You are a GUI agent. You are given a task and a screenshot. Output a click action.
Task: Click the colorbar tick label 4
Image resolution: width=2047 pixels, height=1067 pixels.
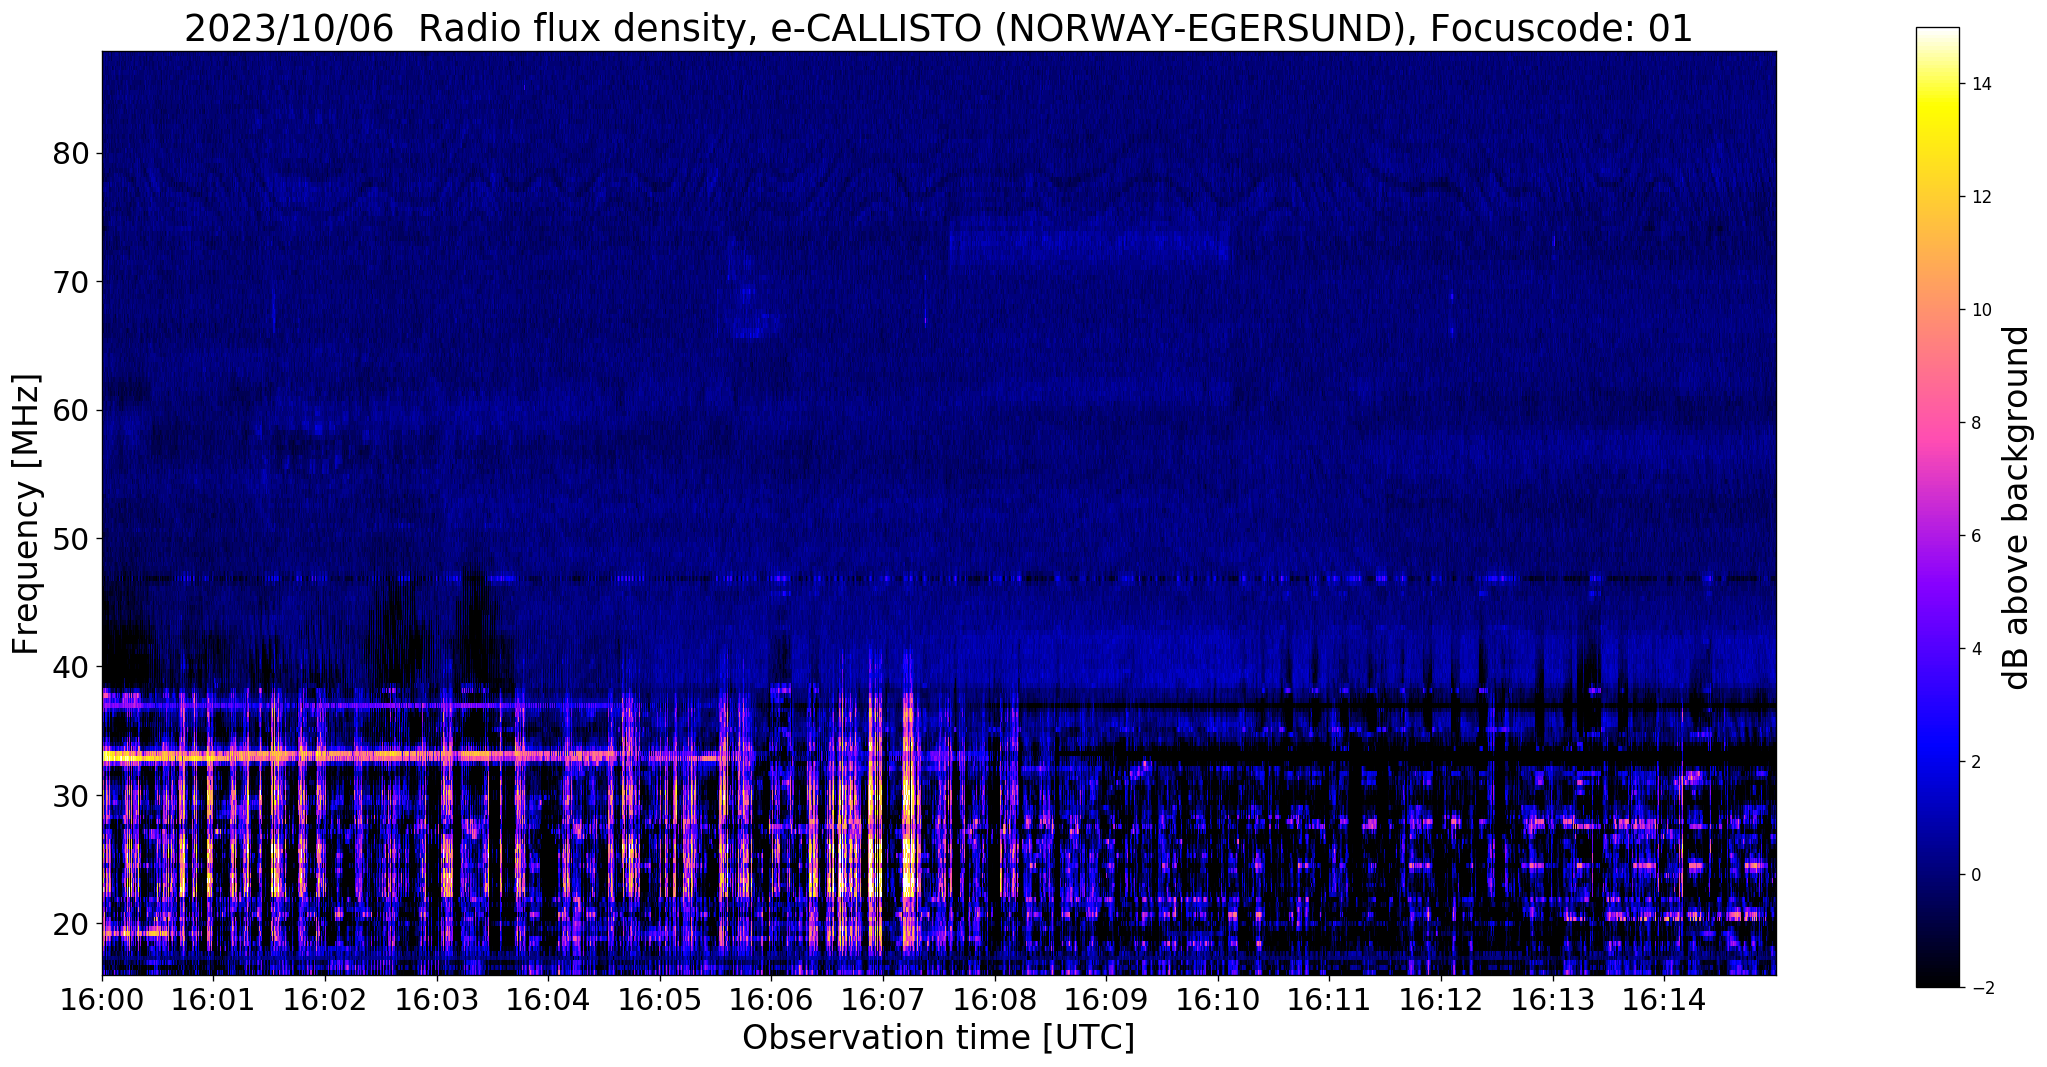coord(1976,649)
